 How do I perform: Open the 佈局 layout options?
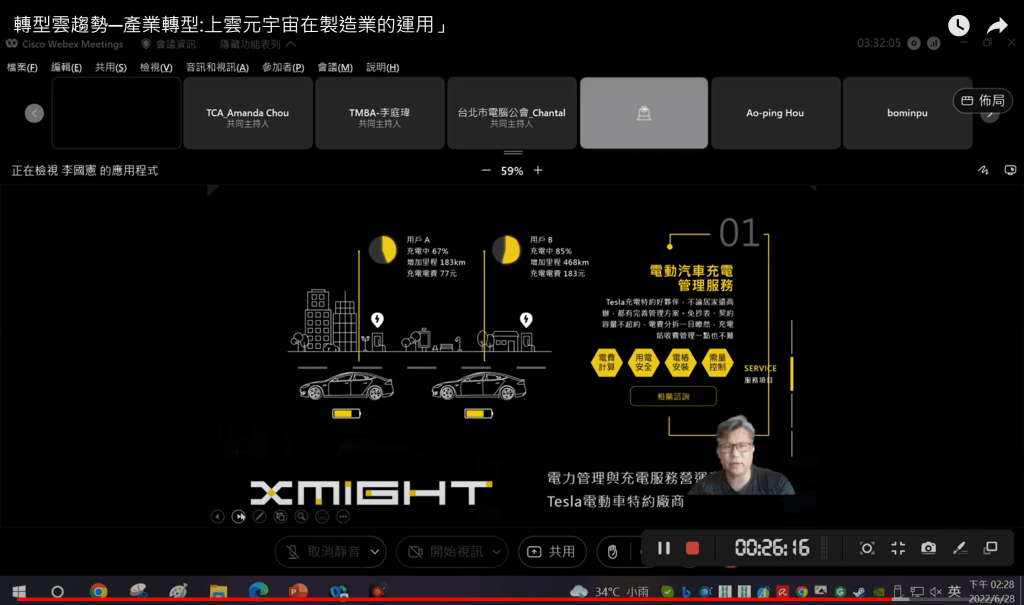982,100
